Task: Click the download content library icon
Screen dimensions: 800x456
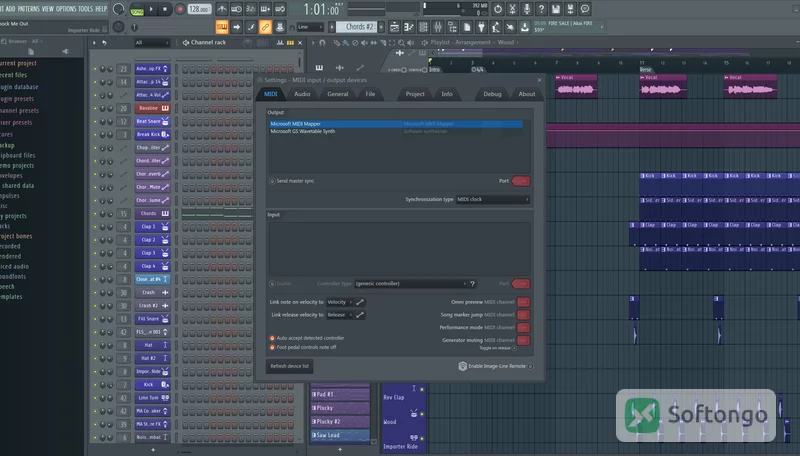Action: (524, 27)
